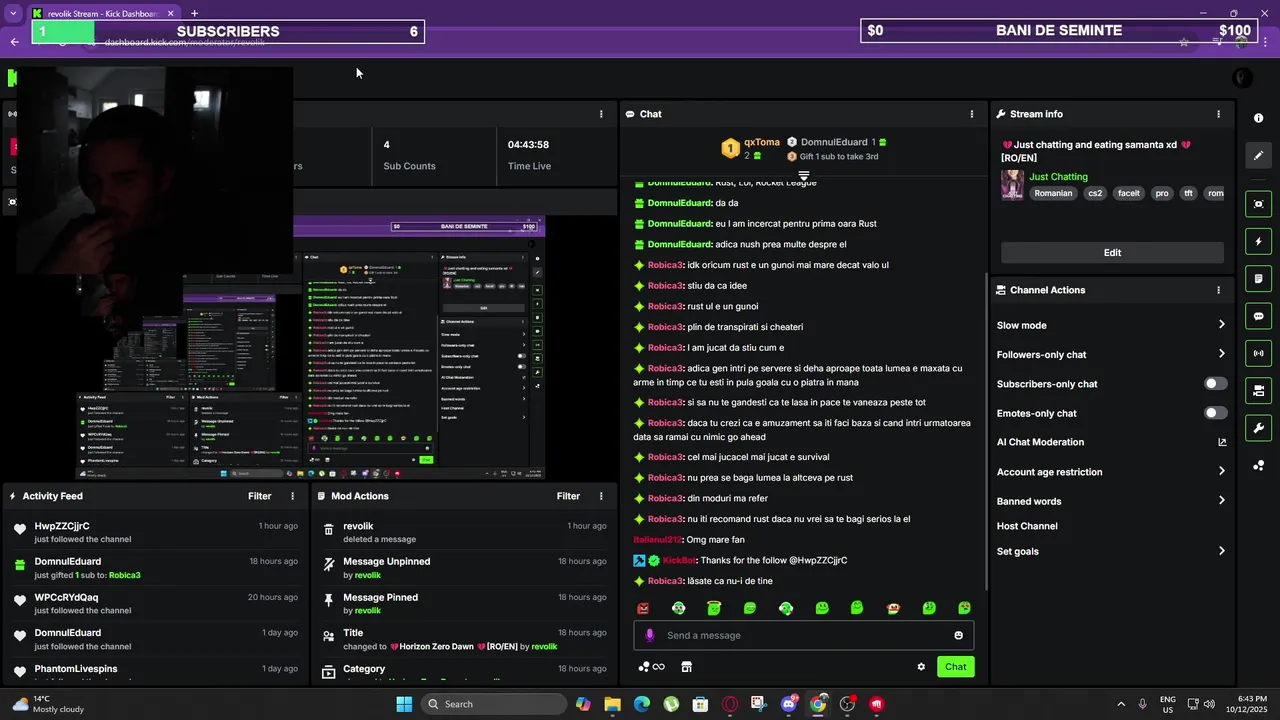This screenshot has height=720, width=1280.
Task: Select the Romanian stream tag
Action: coord(1053,194)
